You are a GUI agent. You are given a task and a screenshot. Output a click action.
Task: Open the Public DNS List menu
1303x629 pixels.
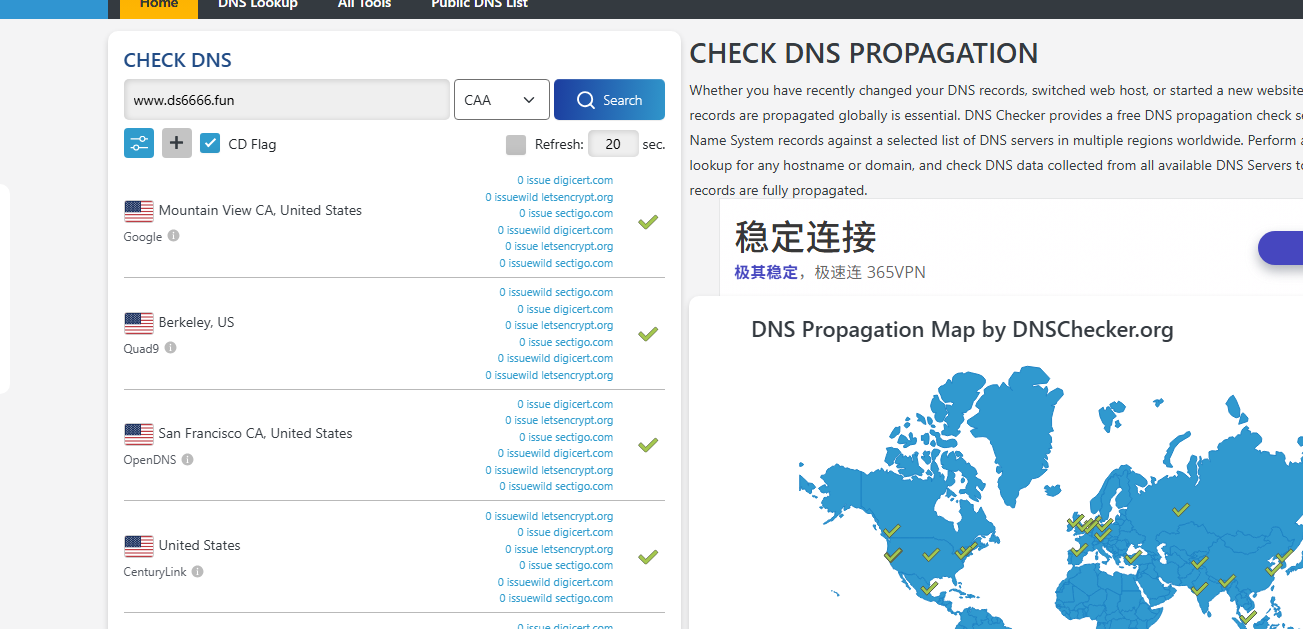tap(479, 5)
